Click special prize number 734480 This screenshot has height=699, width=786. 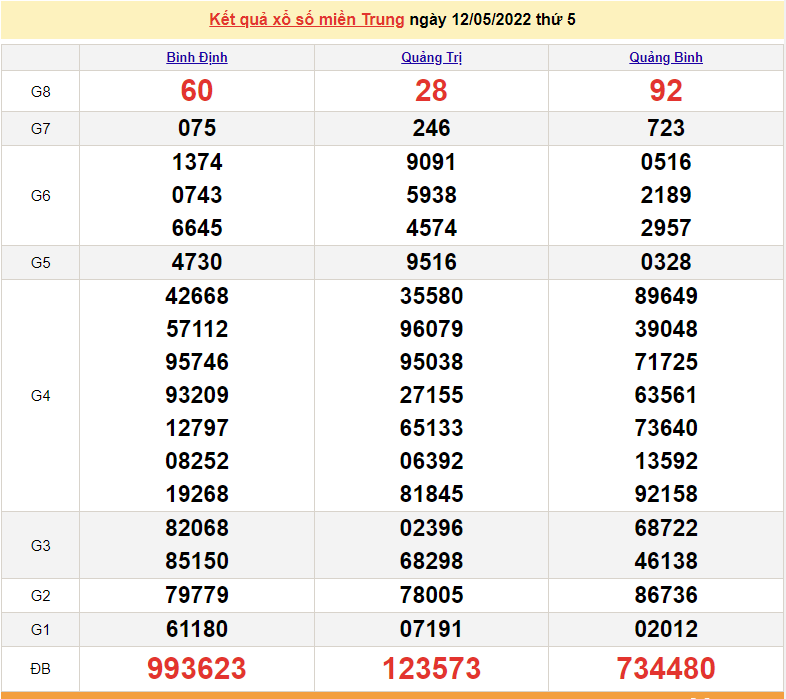[666, 668]
